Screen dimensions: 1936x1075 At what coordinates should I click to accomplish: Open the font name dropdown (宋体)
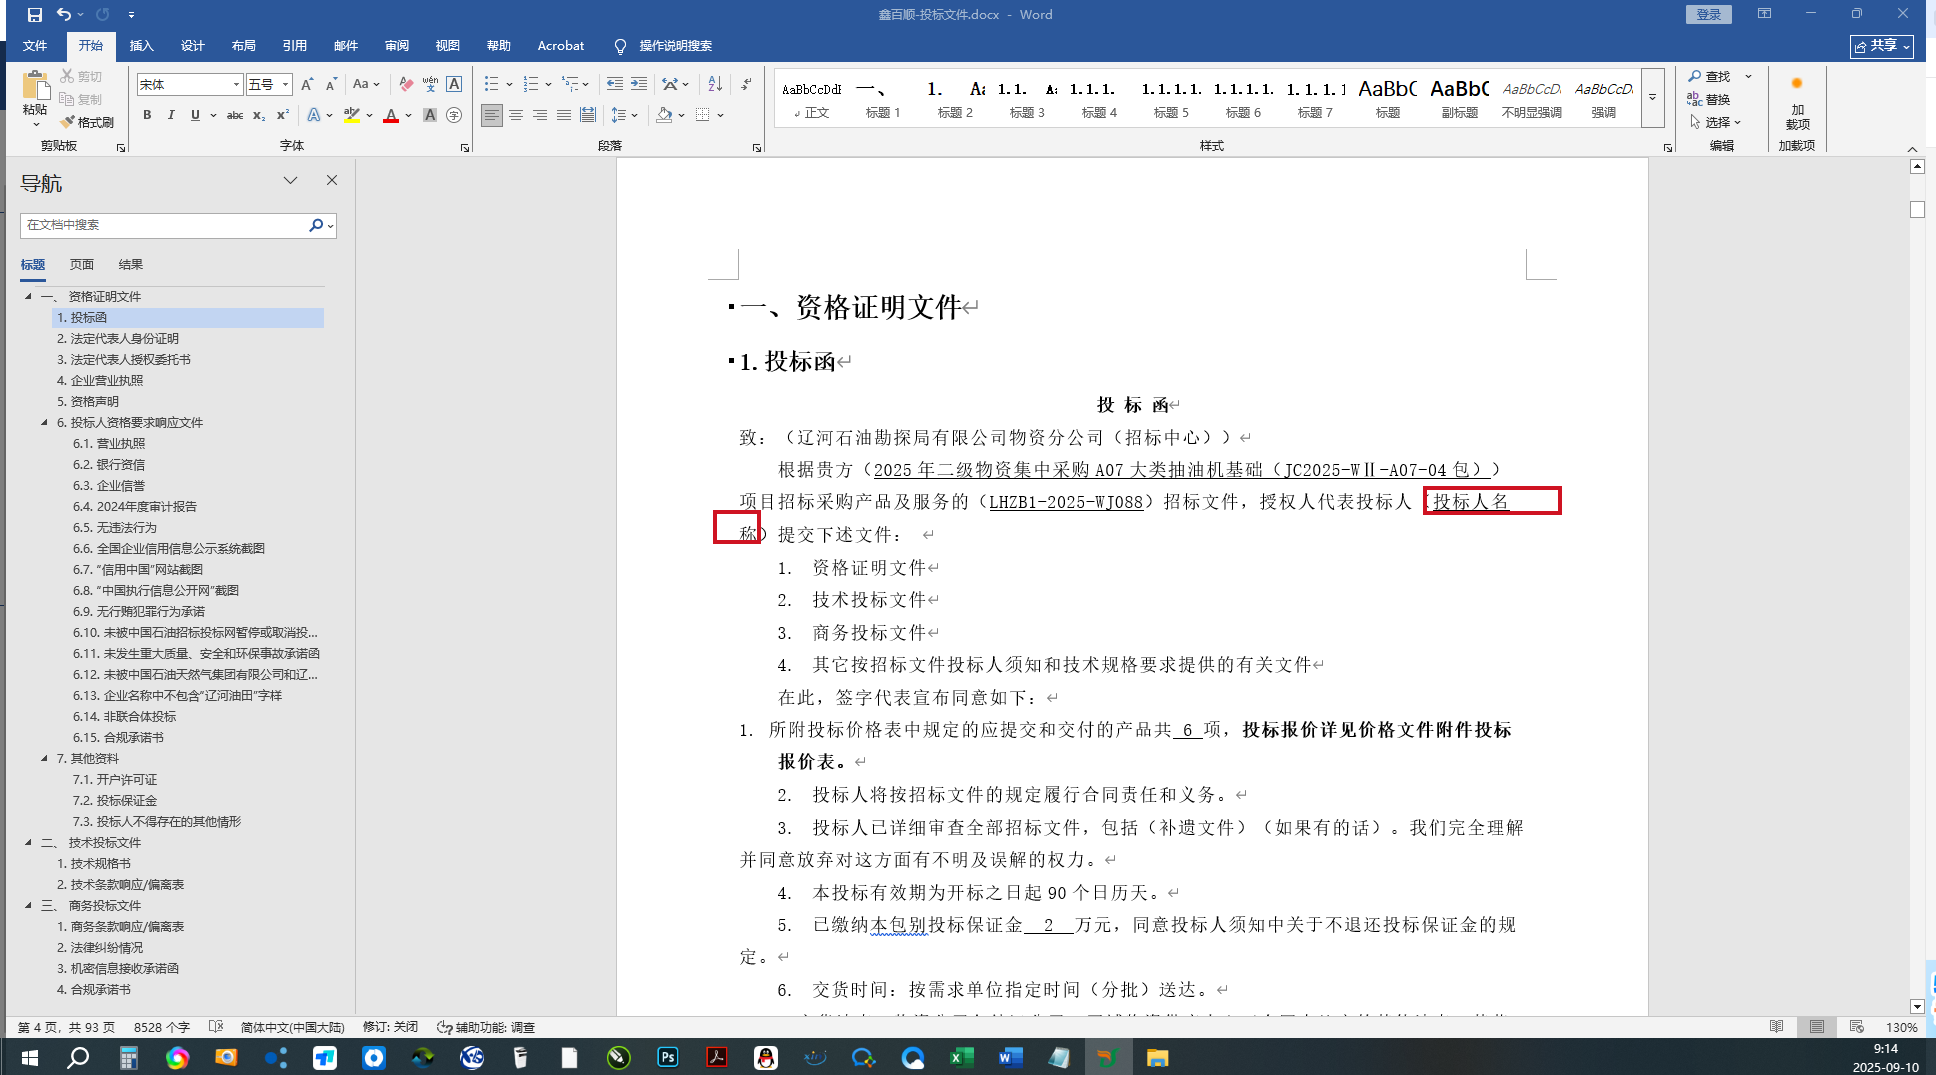pos(236,85)
